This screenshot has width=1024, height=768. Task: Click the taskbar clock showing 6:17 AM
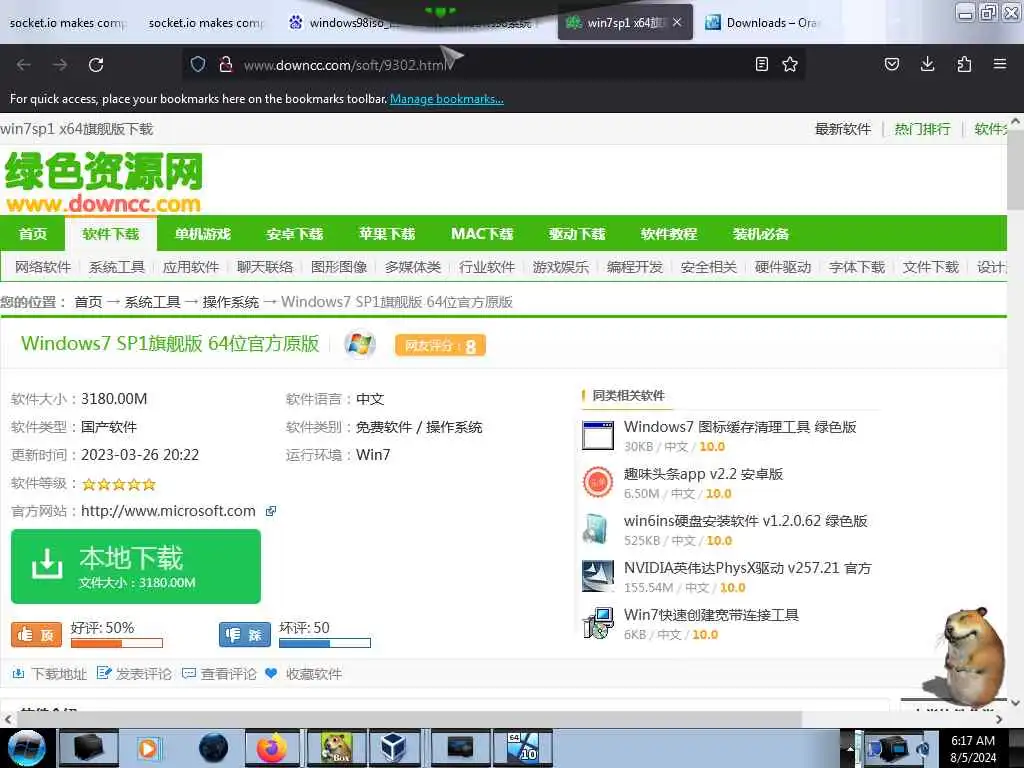[973, 749]
